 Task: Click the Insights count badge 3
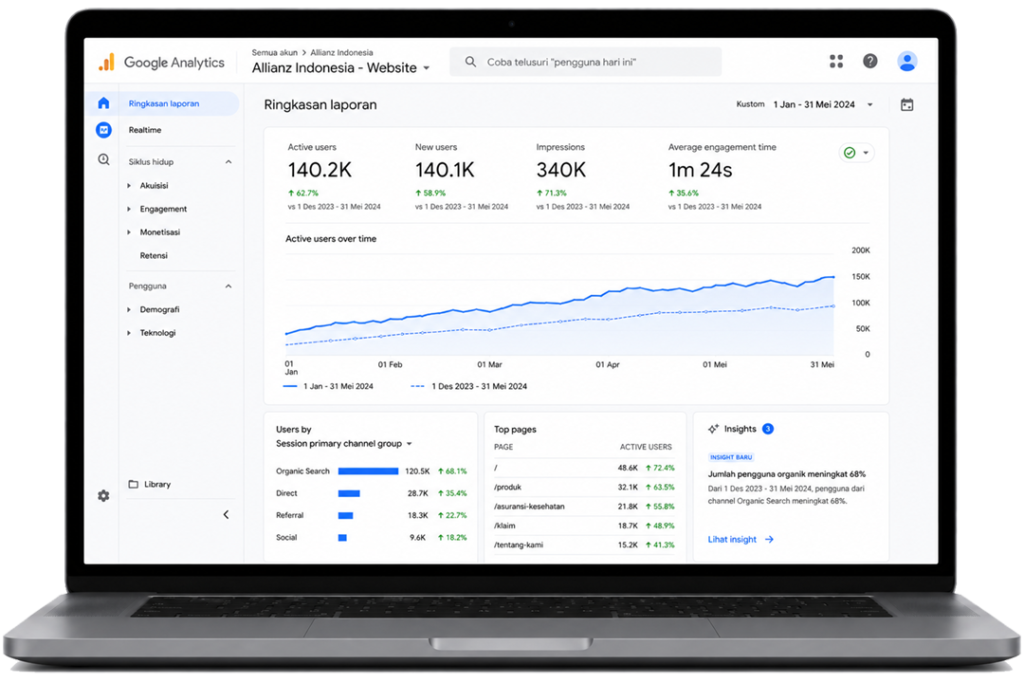[x=768, y=429]
